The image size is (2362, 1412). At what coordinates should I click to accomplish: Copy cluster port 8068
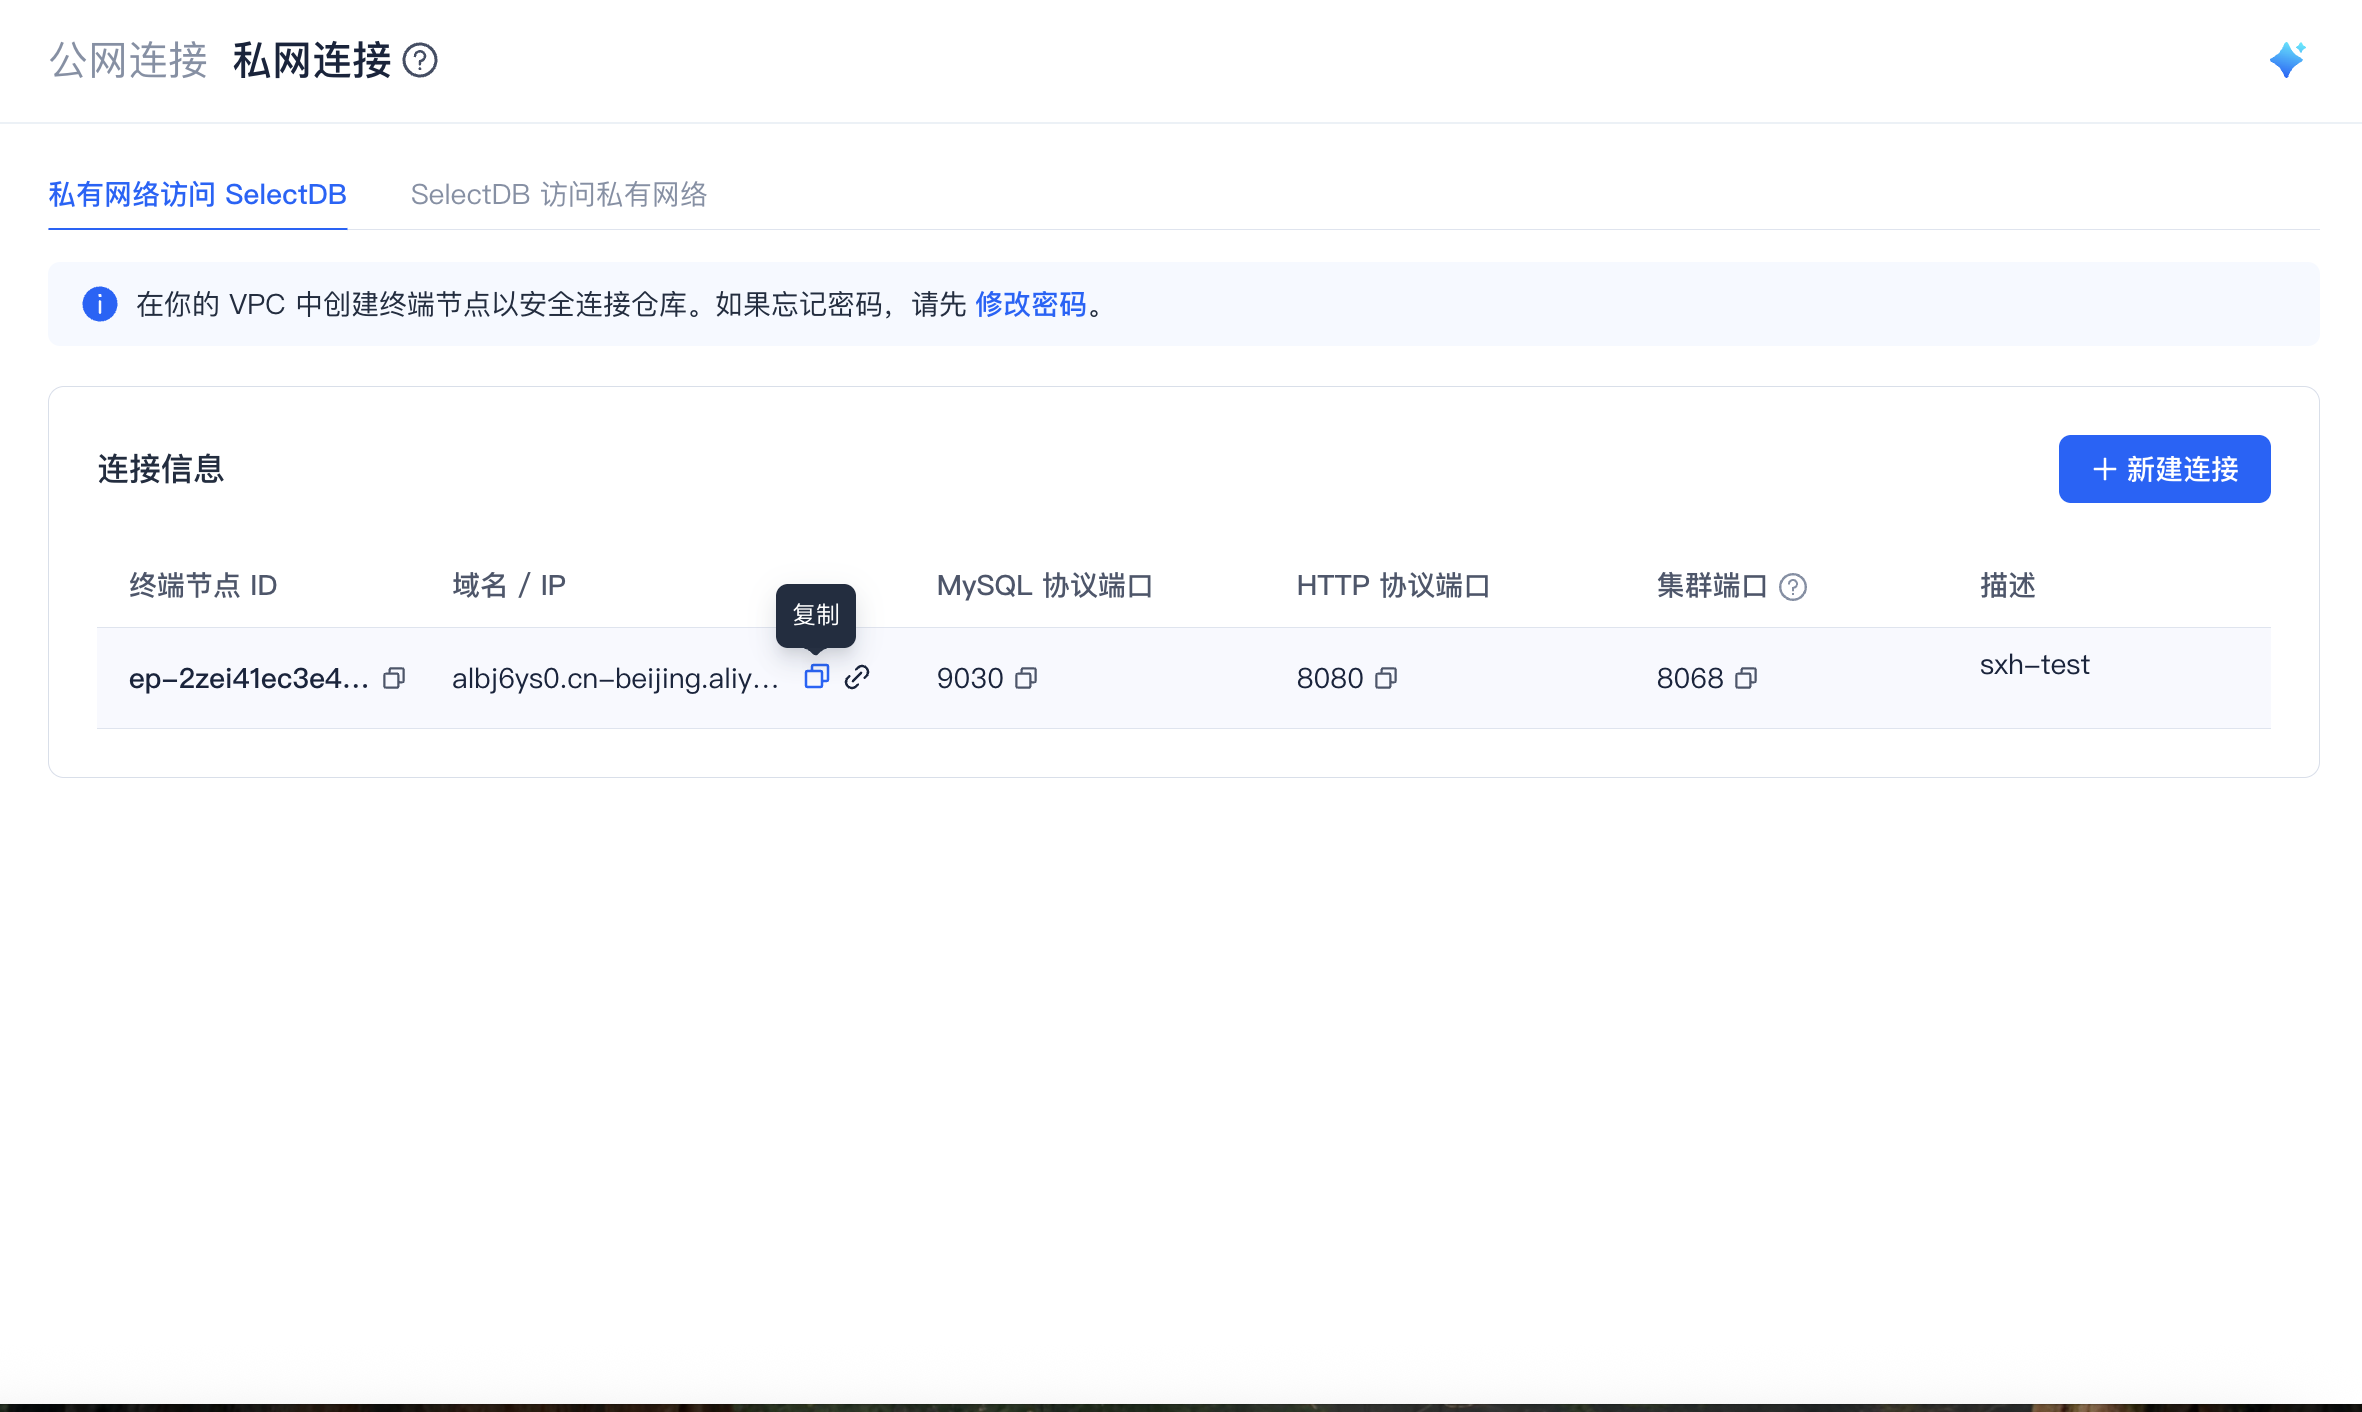coord(1746,678)
